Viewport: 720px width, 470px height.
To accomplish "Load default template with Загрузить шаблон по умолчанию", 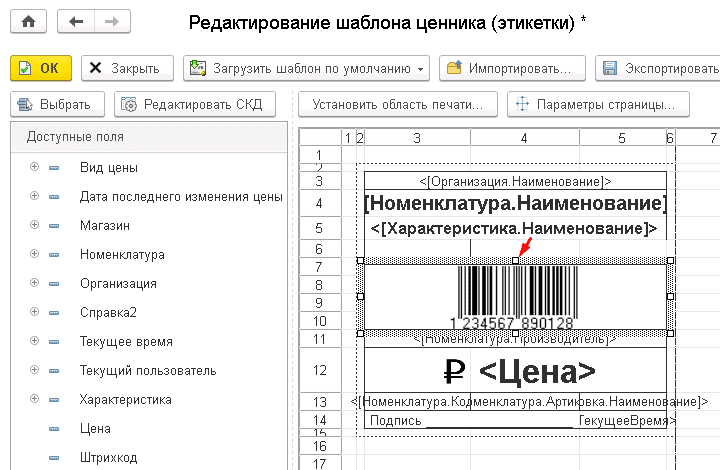I will click(x=307, y=68).
